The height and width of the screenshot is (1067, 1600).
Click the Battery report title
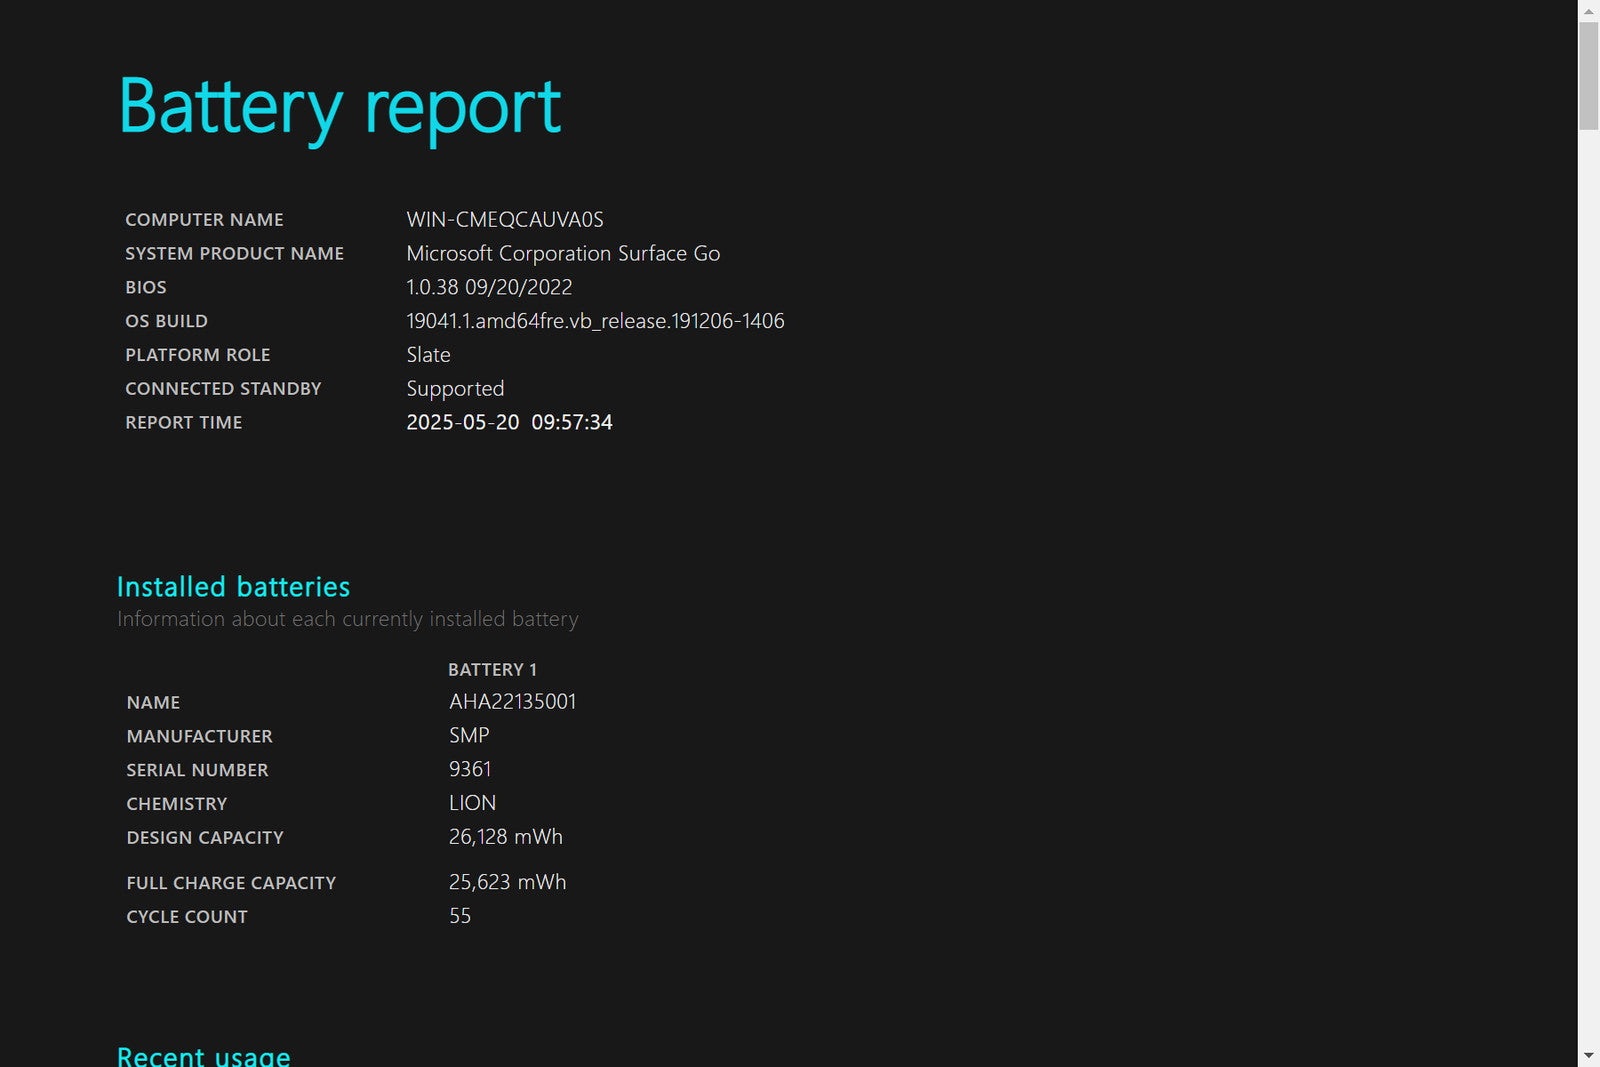[340, 108]
